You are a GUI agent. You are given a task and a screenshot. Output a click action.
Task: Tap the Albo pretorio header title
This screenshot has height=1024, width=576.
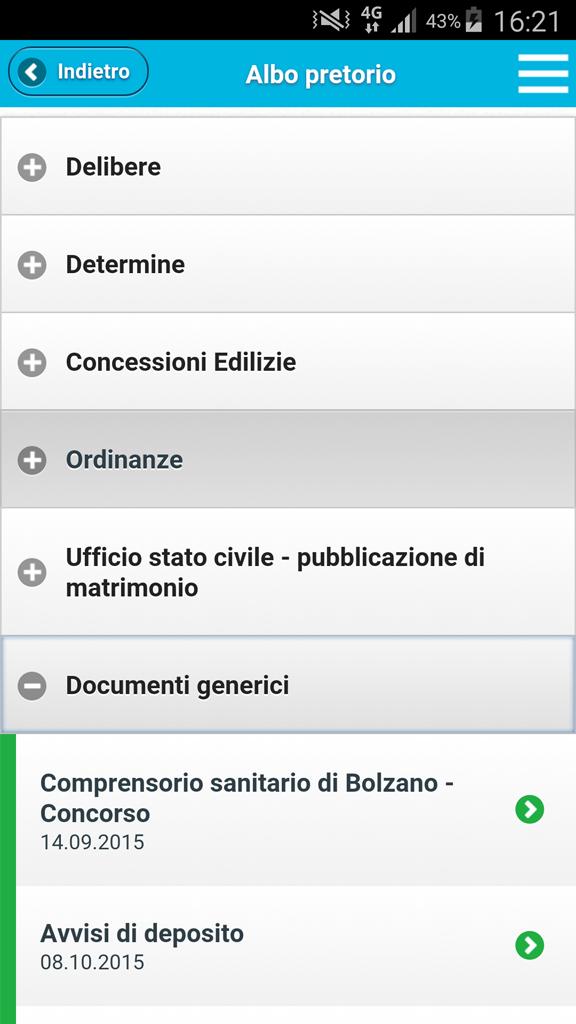tap(321, 74)
